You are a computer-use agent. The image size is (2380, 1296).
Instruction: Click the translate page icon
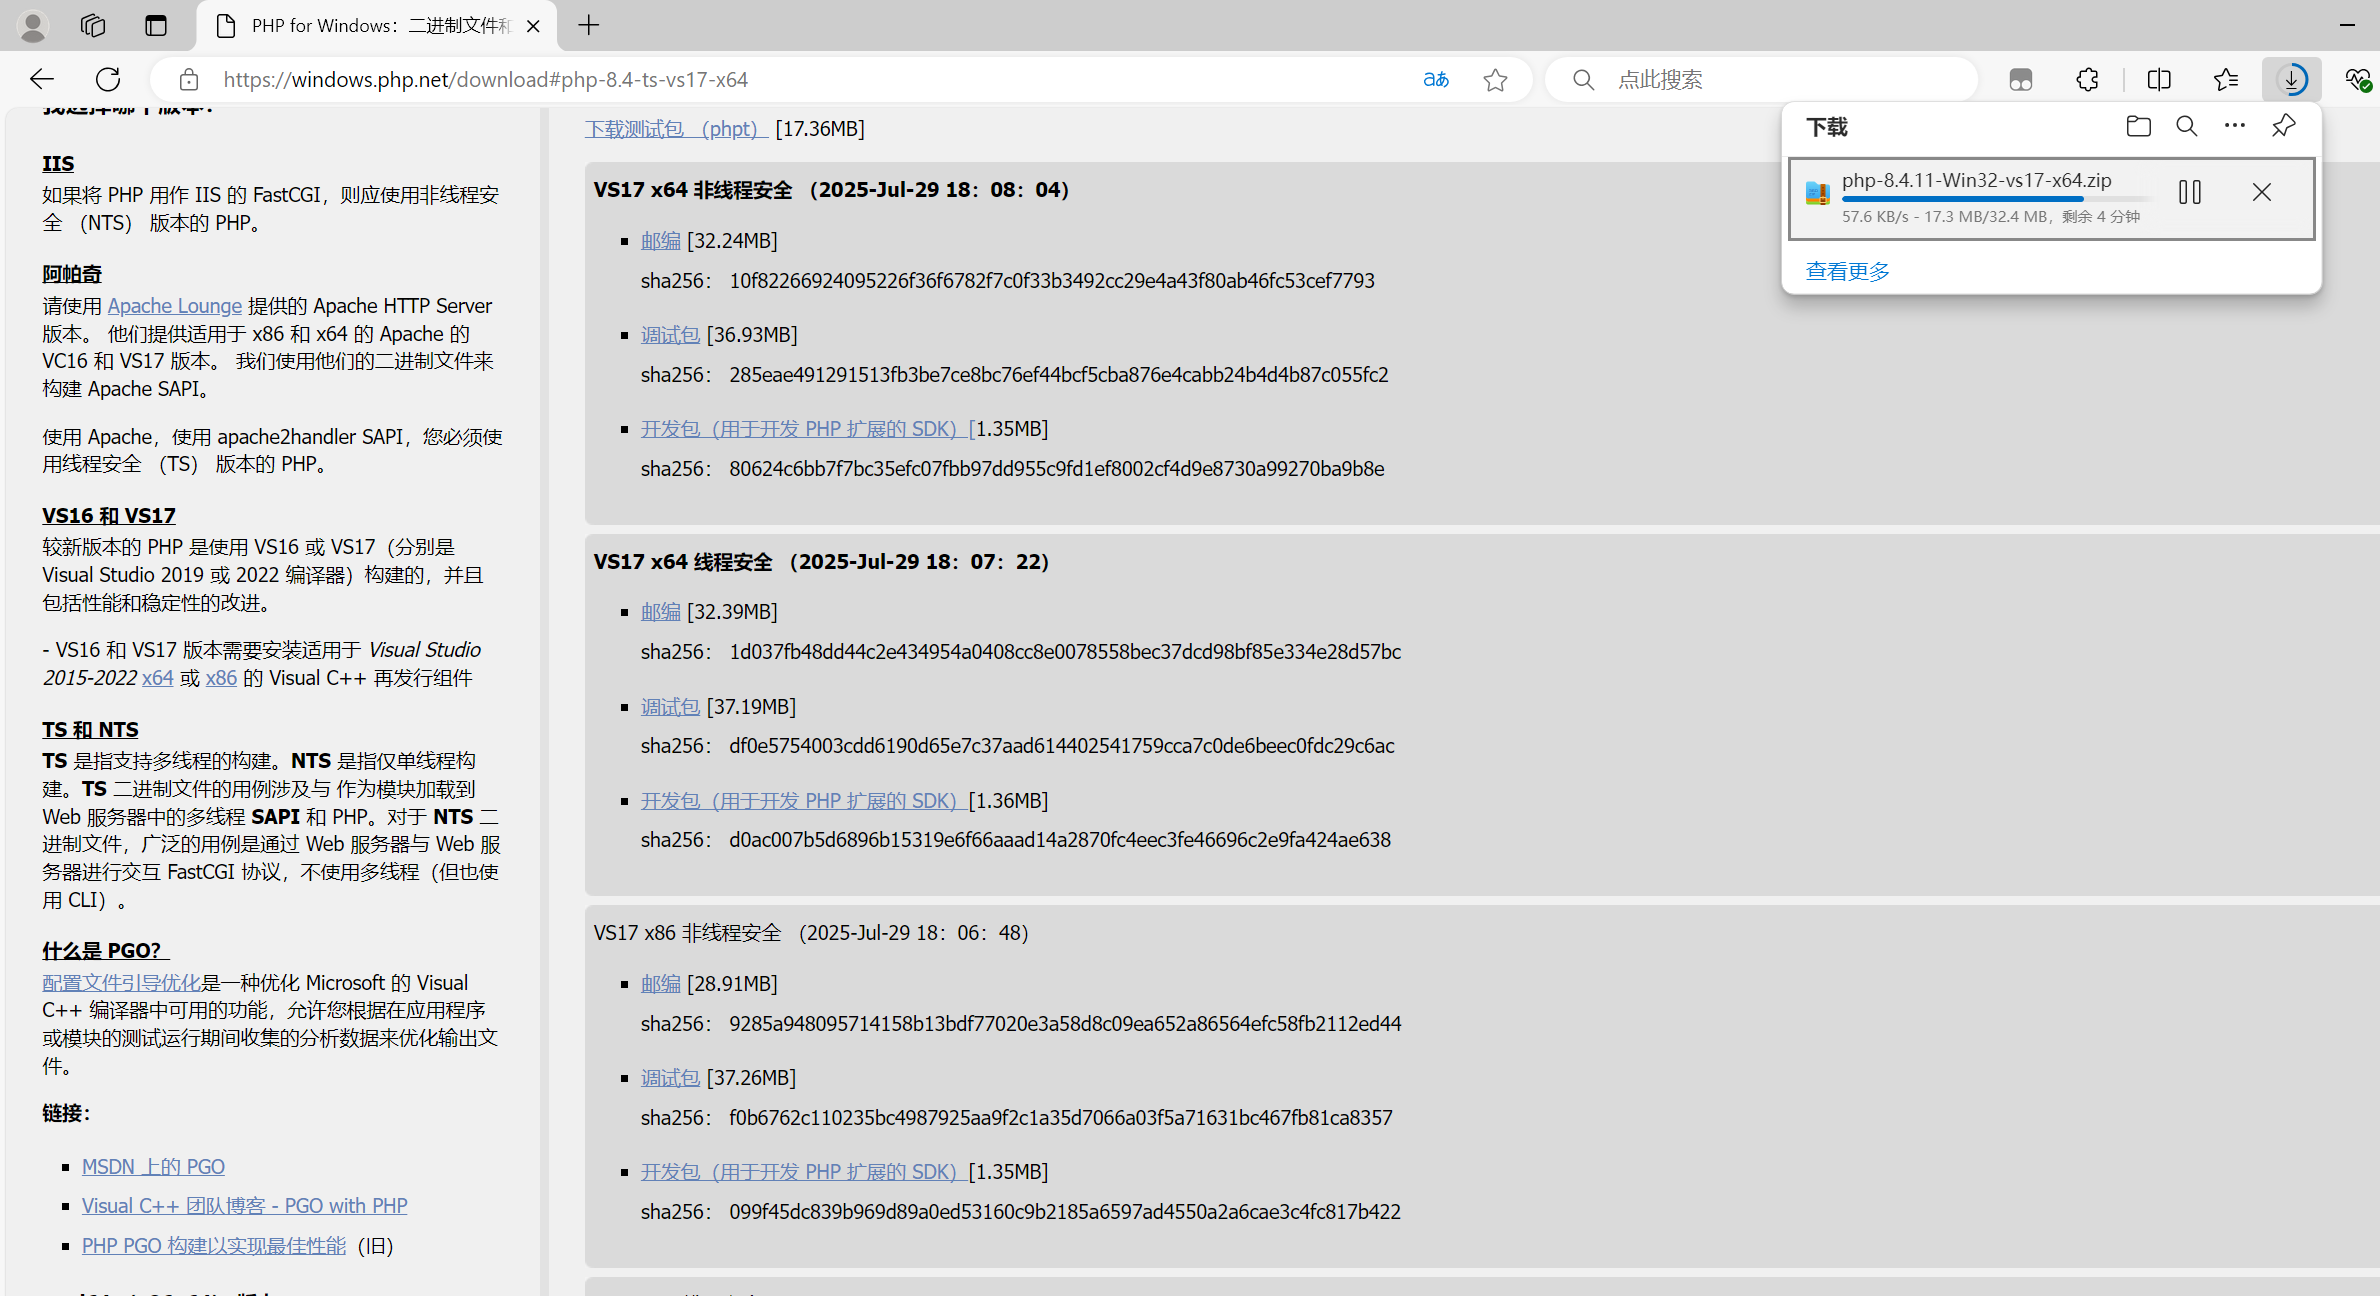pyautogui.click(x=1436, y=79)
